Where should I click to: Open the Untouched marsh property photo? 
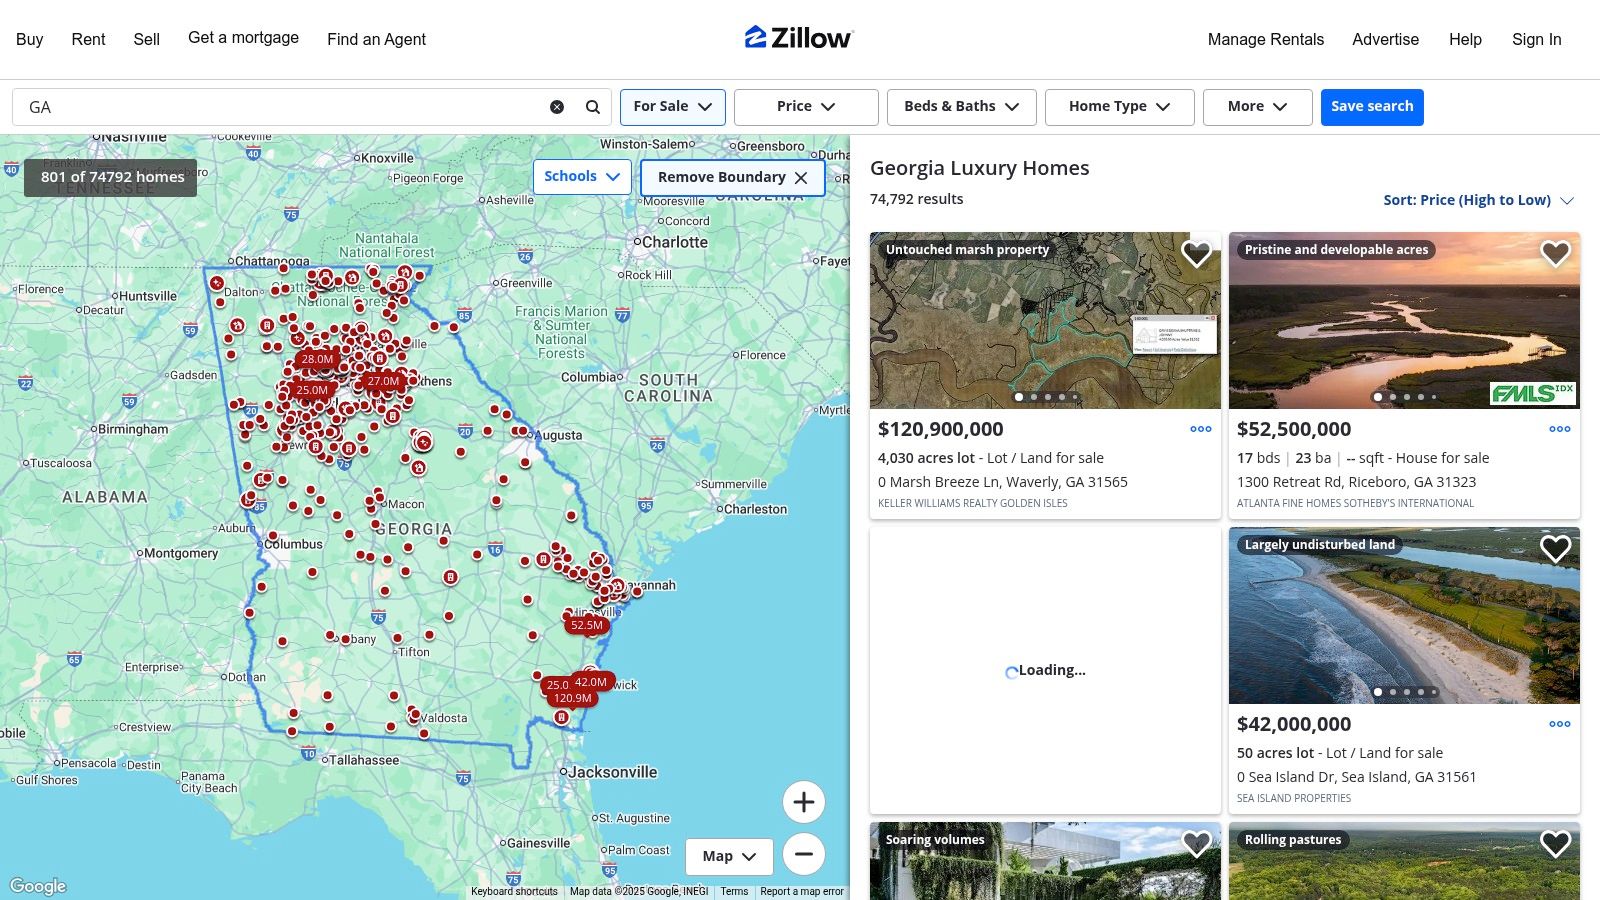coord(1045,321)
